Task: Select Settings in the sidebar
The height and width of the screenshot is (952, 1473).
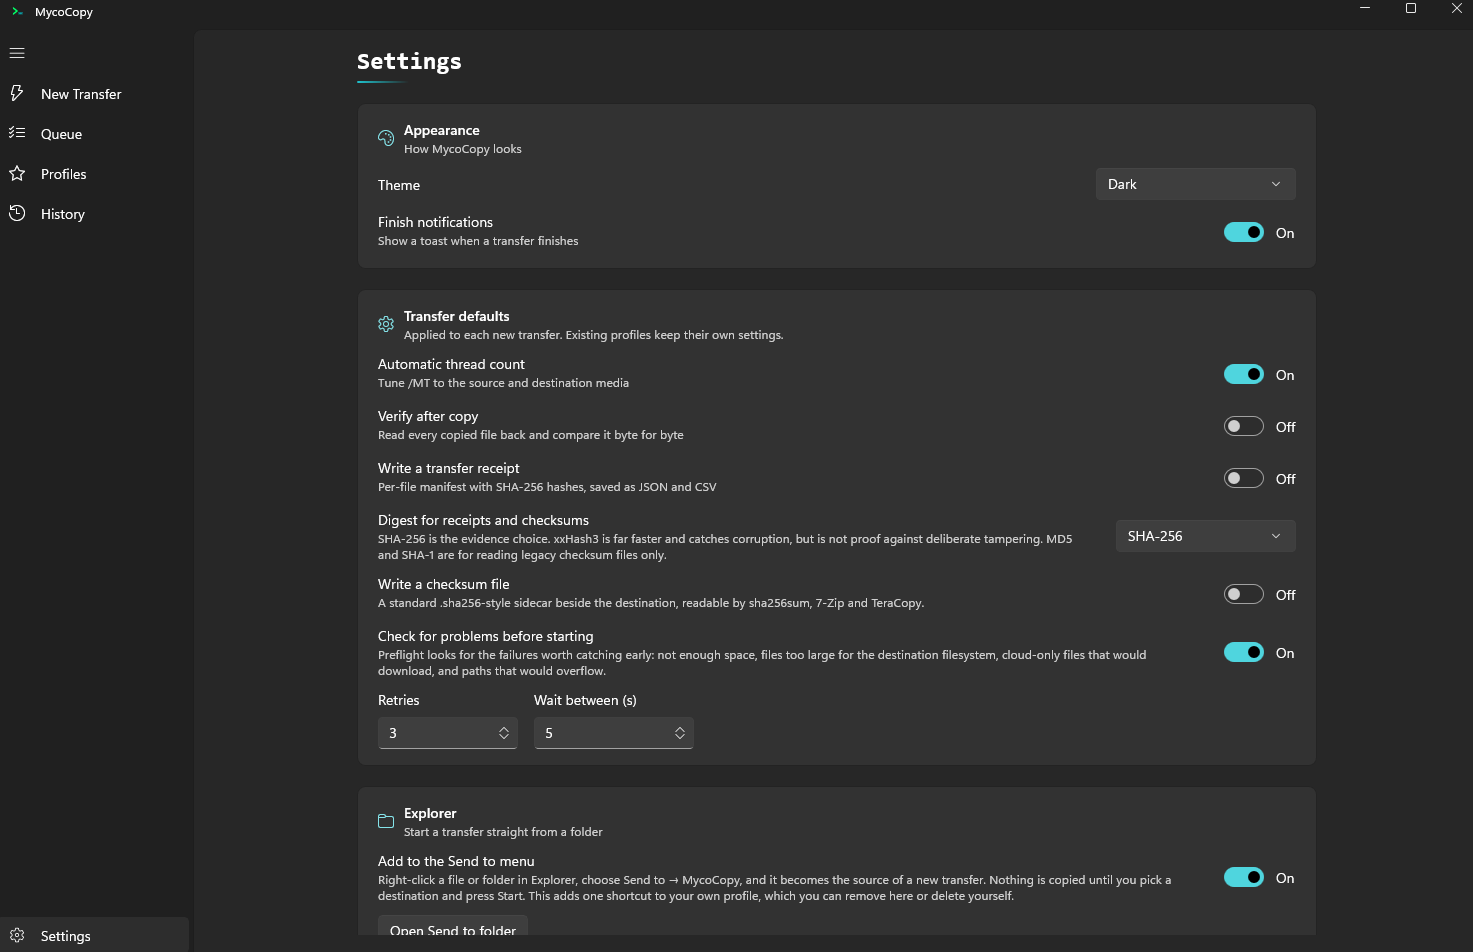Action: [95, 935]
